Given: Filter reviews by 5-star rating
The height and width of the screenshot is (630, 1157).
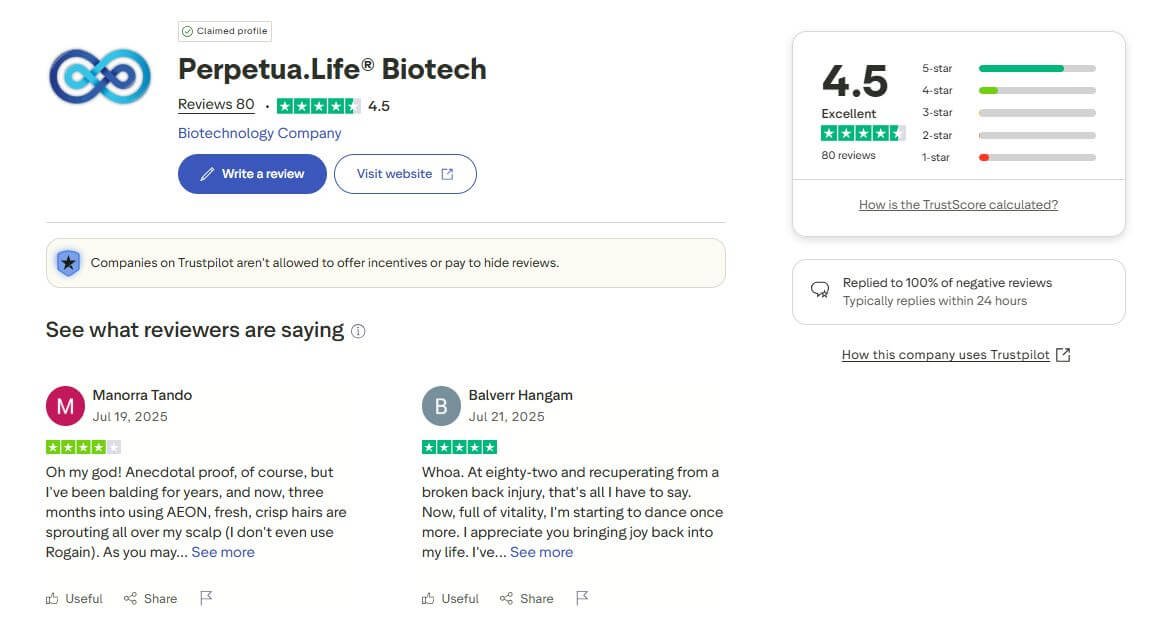Looking at the screenshot, I should coord(1008,68).
